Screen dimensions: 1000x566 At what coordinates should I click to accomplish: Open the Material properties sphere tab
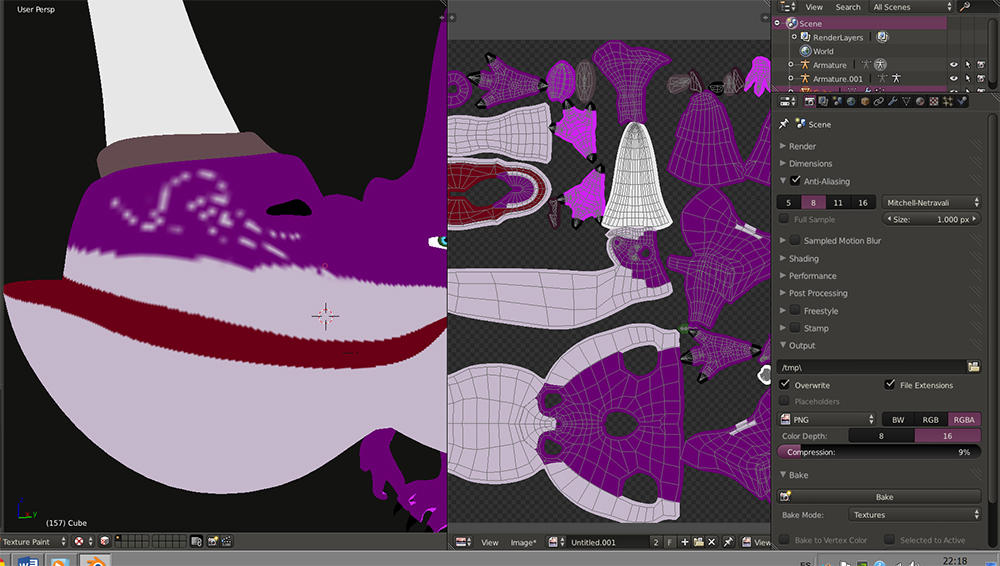point(920,101)
